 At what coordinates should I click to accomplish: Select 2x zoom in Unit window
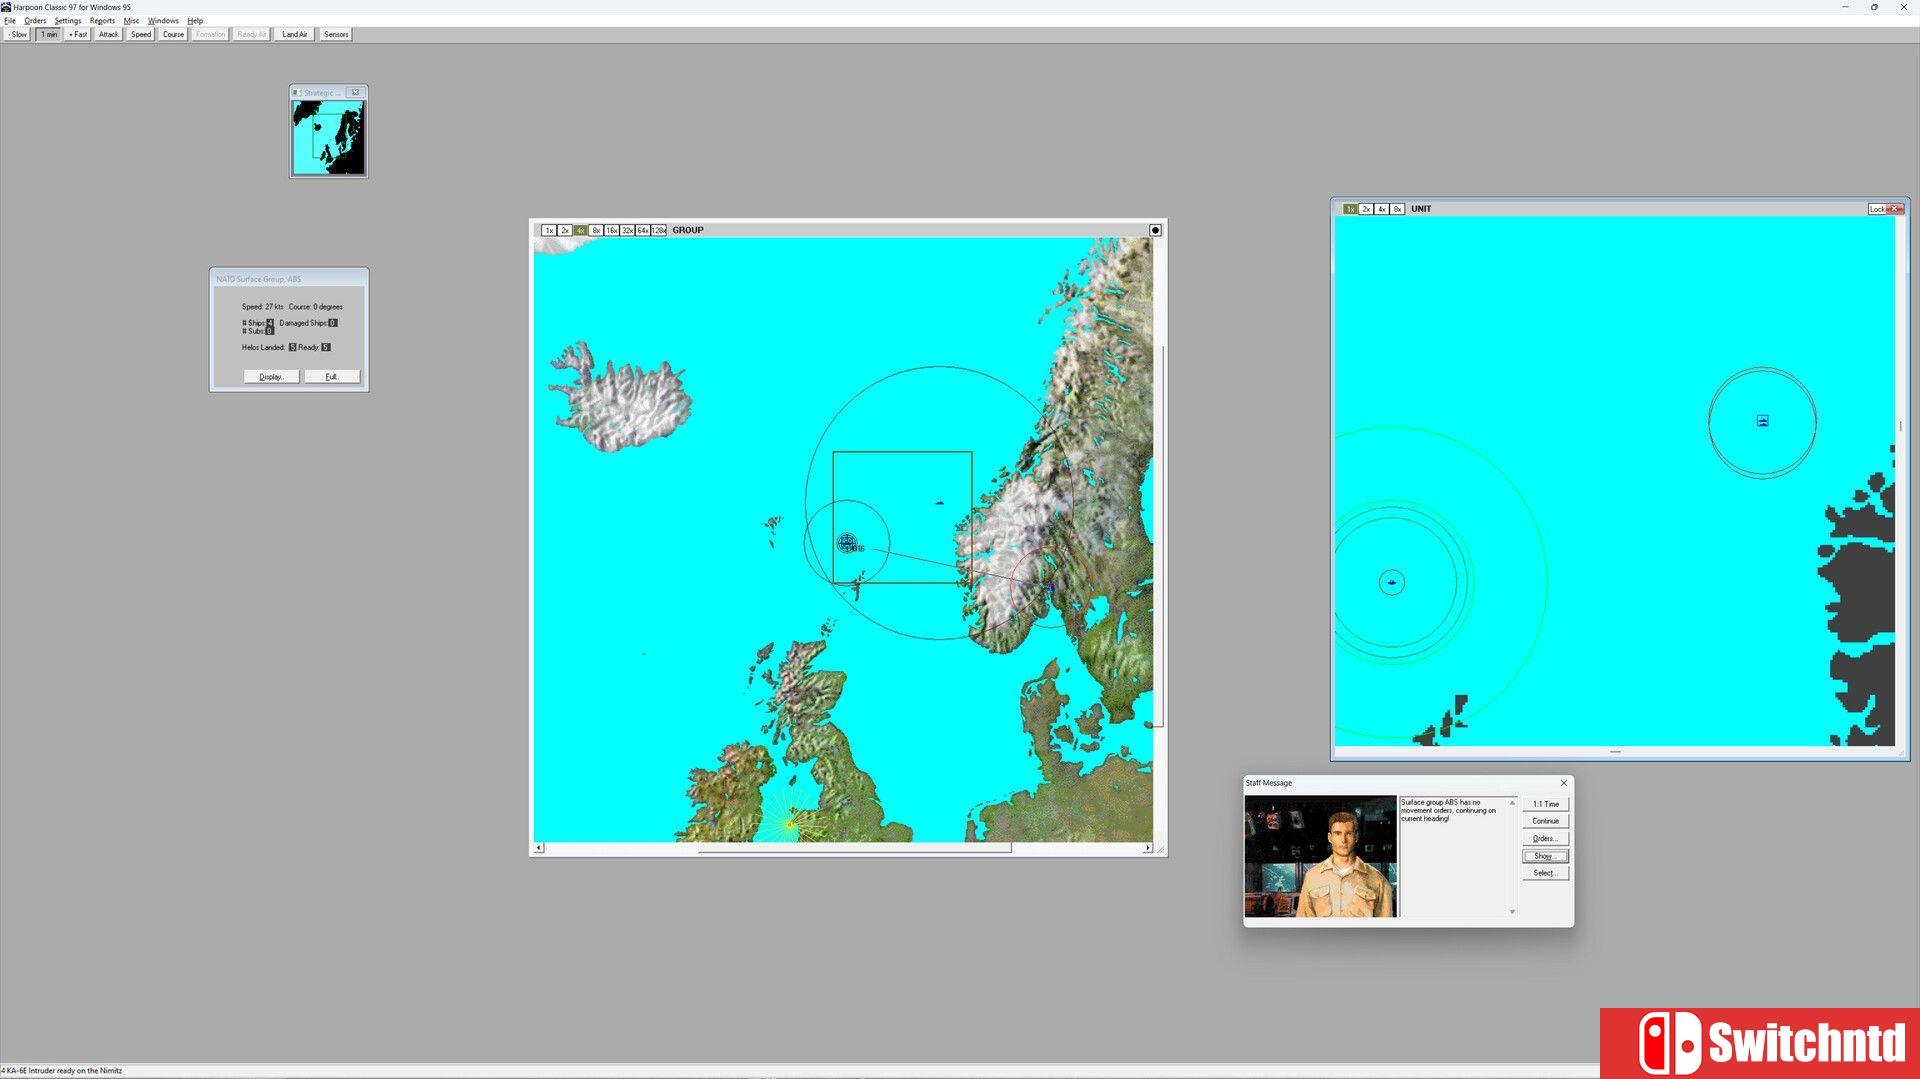click(1366, 209)
